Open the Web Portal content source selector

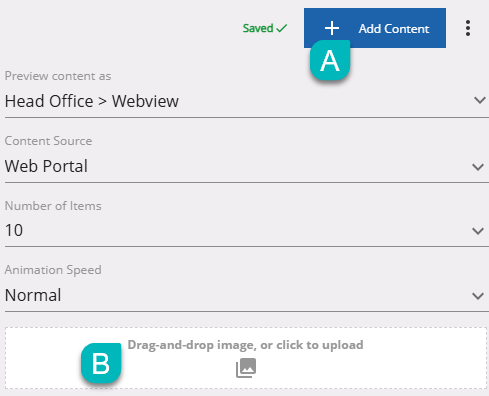tap(247, 166)
